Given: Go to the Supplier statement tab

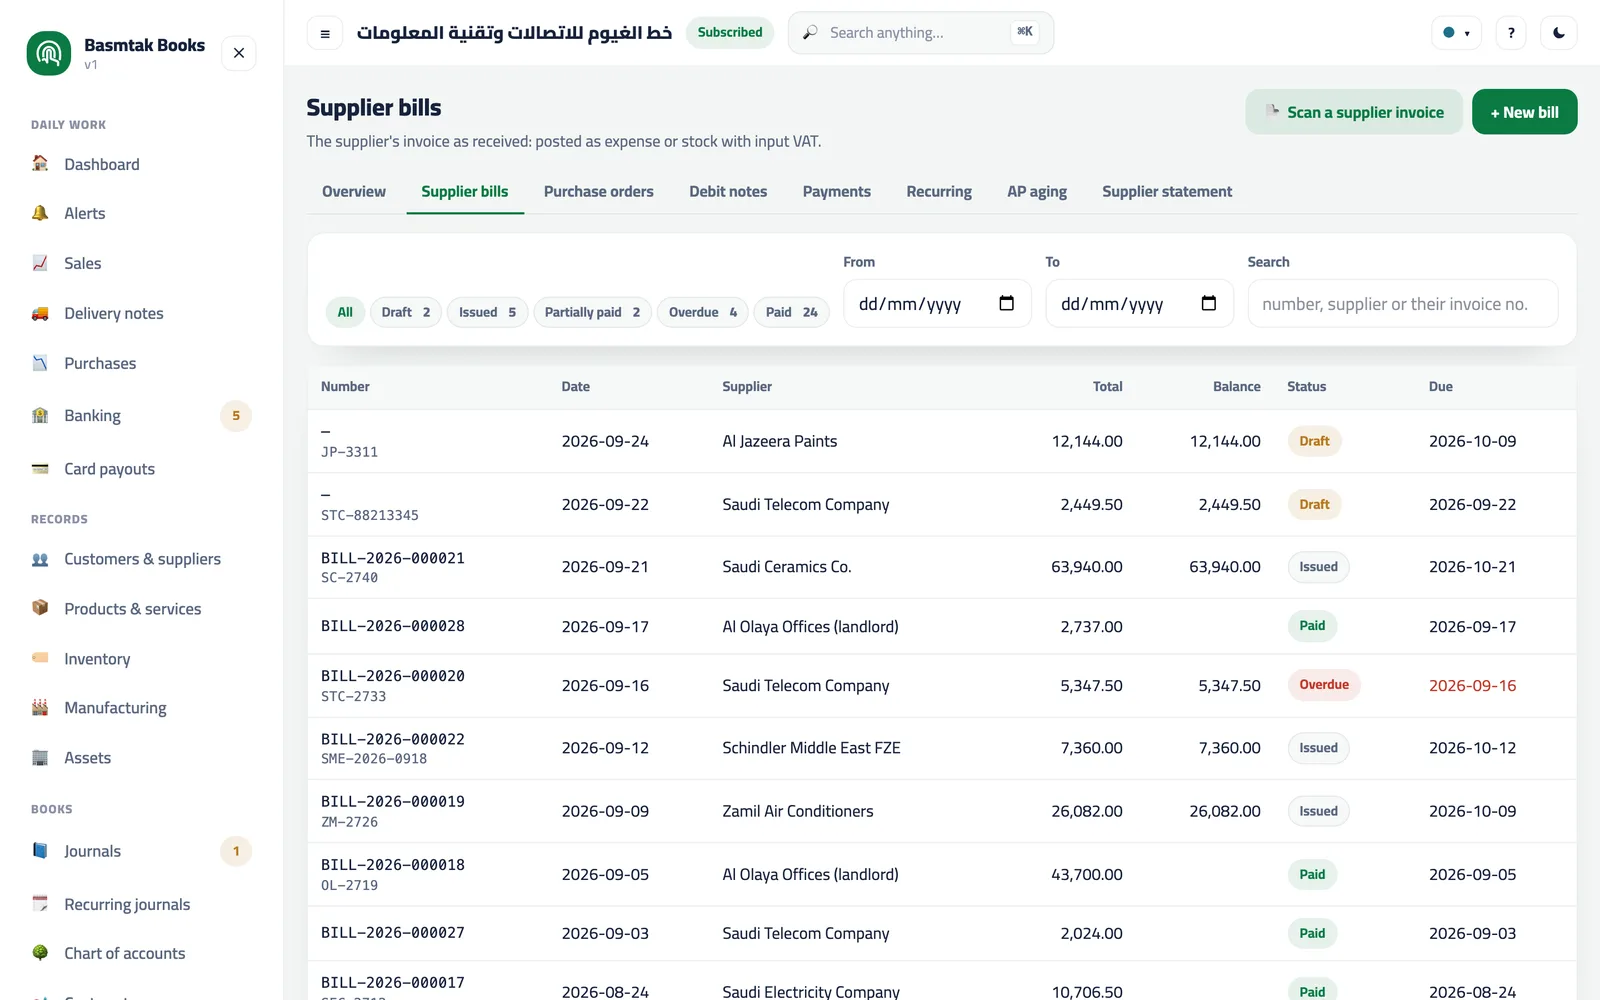Looking at the screenshot, I should 1167,191.
